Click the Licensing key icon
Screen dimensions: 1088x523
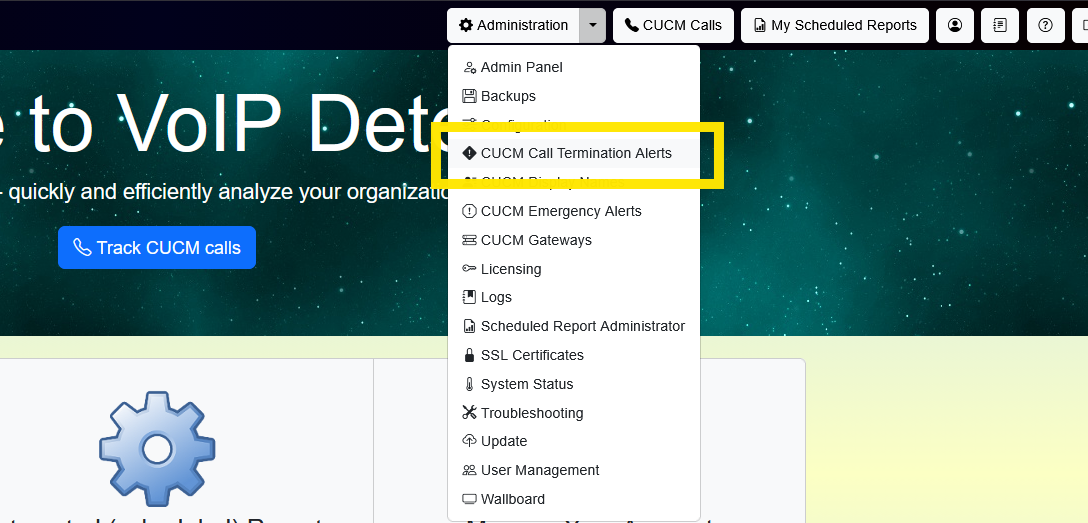pos(469,268)
